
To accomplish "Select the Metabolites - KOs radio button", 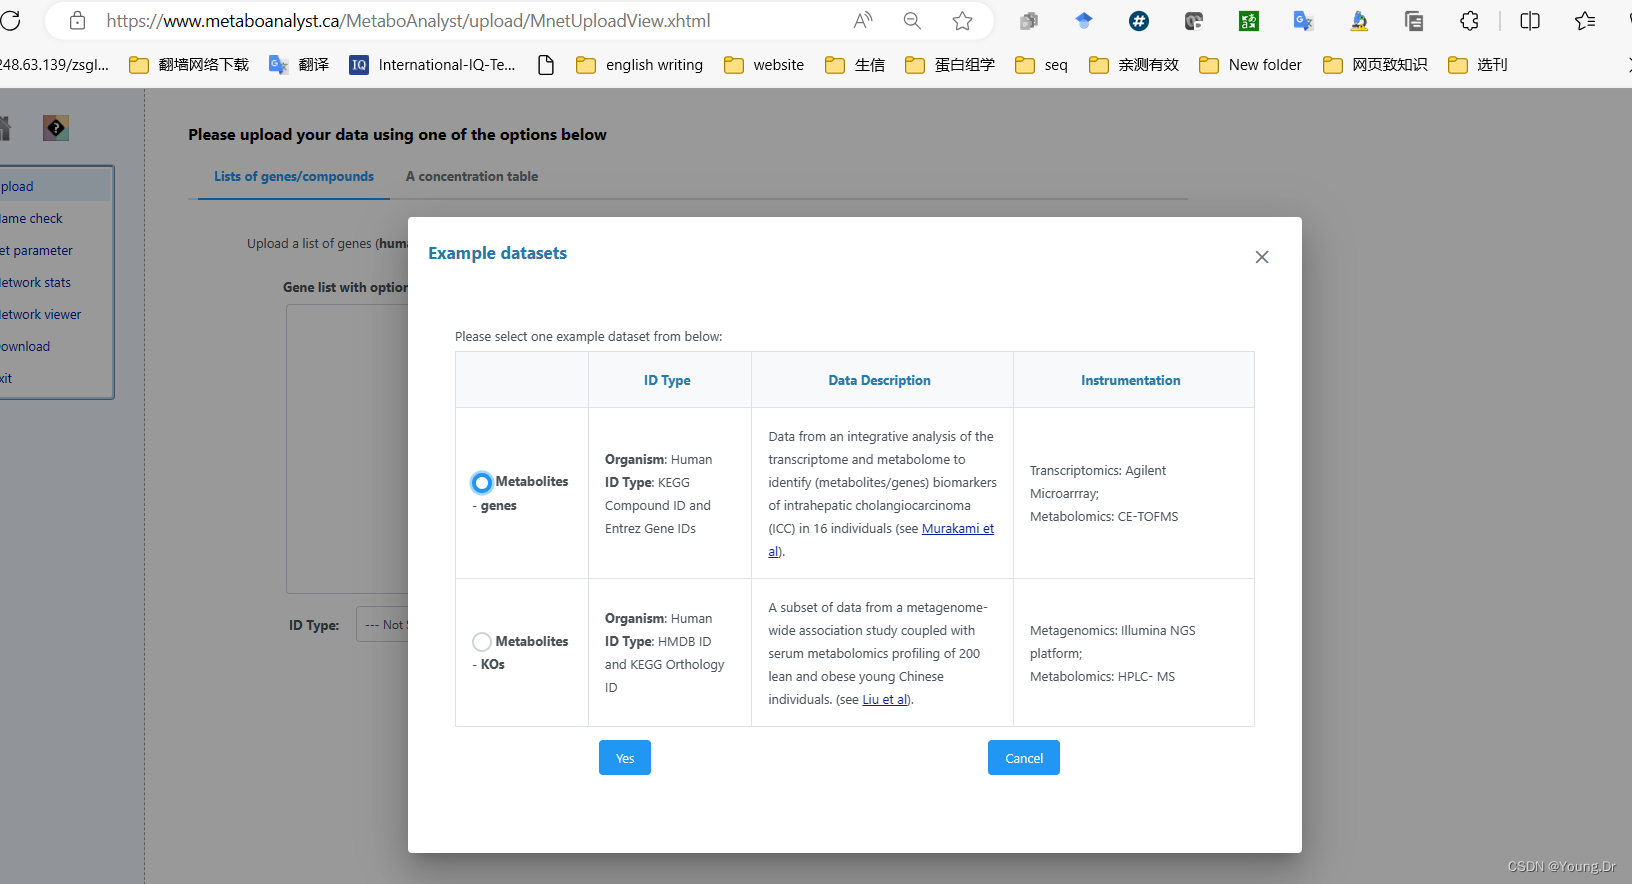I will [482, 642].
